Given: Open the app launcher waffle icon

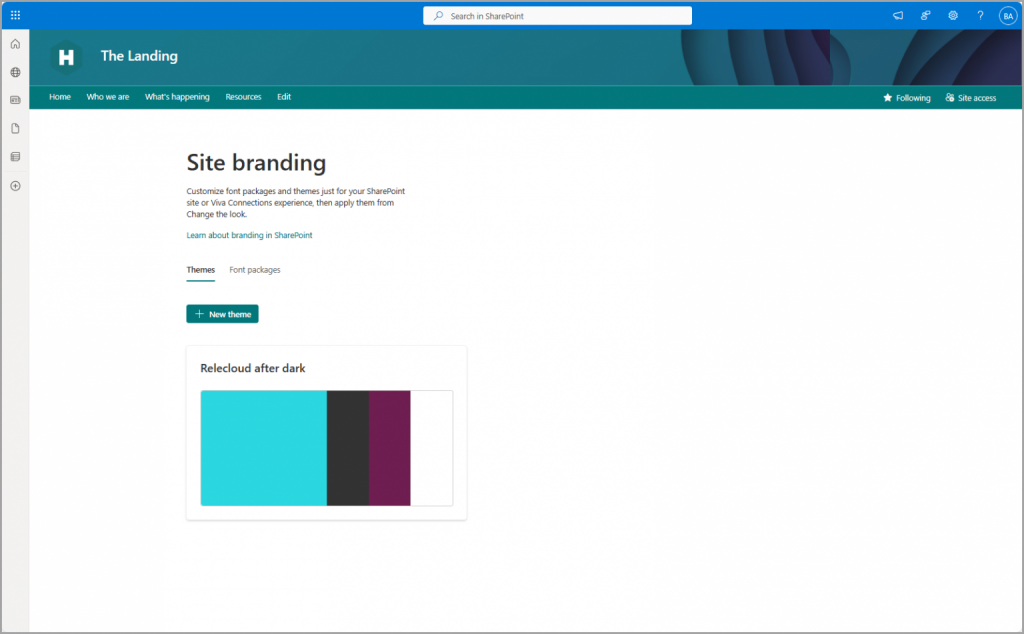Looking at the screenshot, I should pos(16,15).
